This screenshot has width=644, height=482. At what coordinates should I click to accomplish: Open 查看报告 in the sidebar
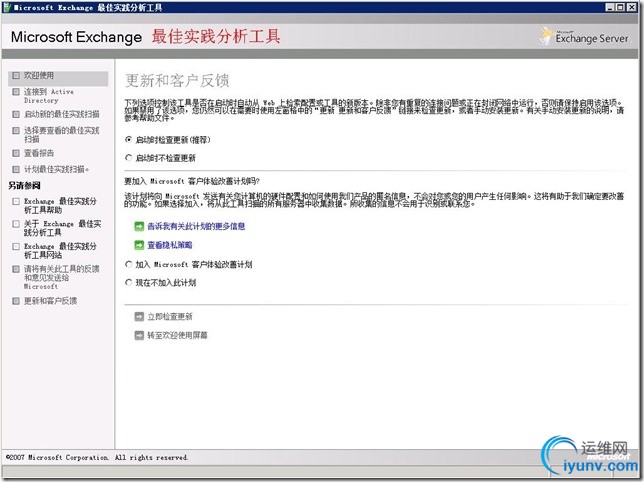coord(39,153)
